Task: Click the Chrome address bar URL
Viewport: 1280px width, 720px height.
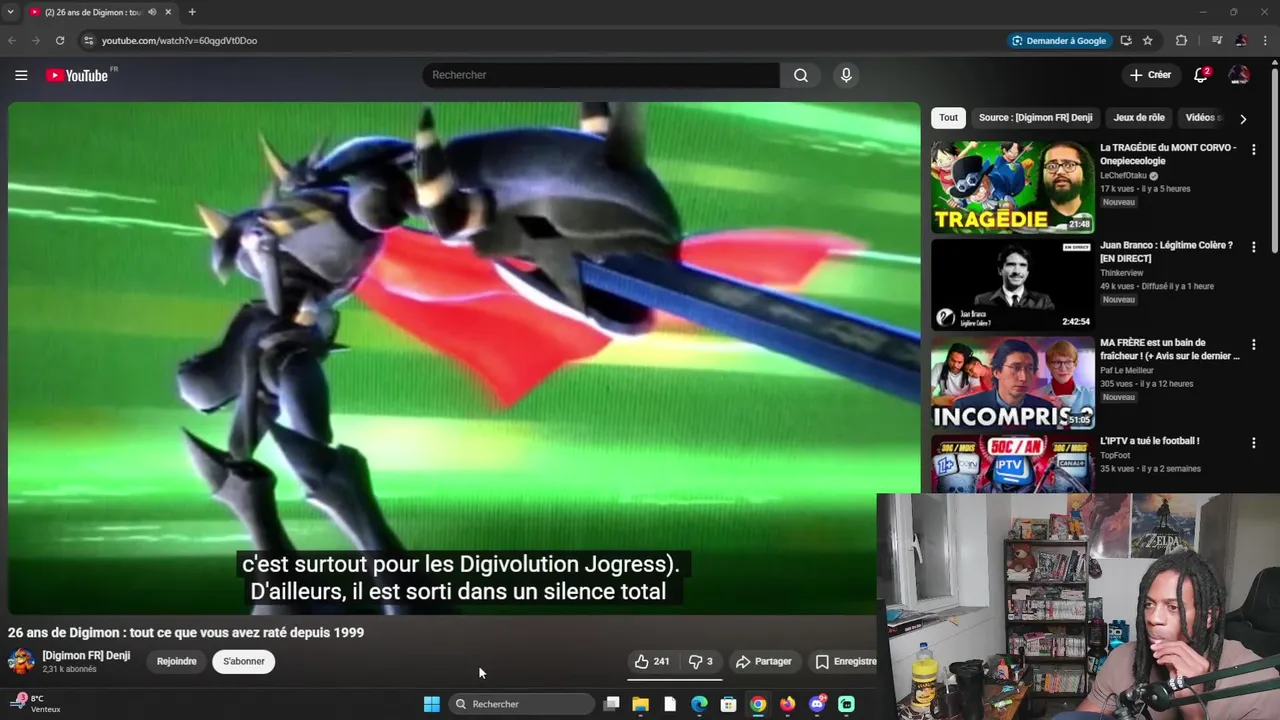Action: pyautogui.click(x=179, y=41)
